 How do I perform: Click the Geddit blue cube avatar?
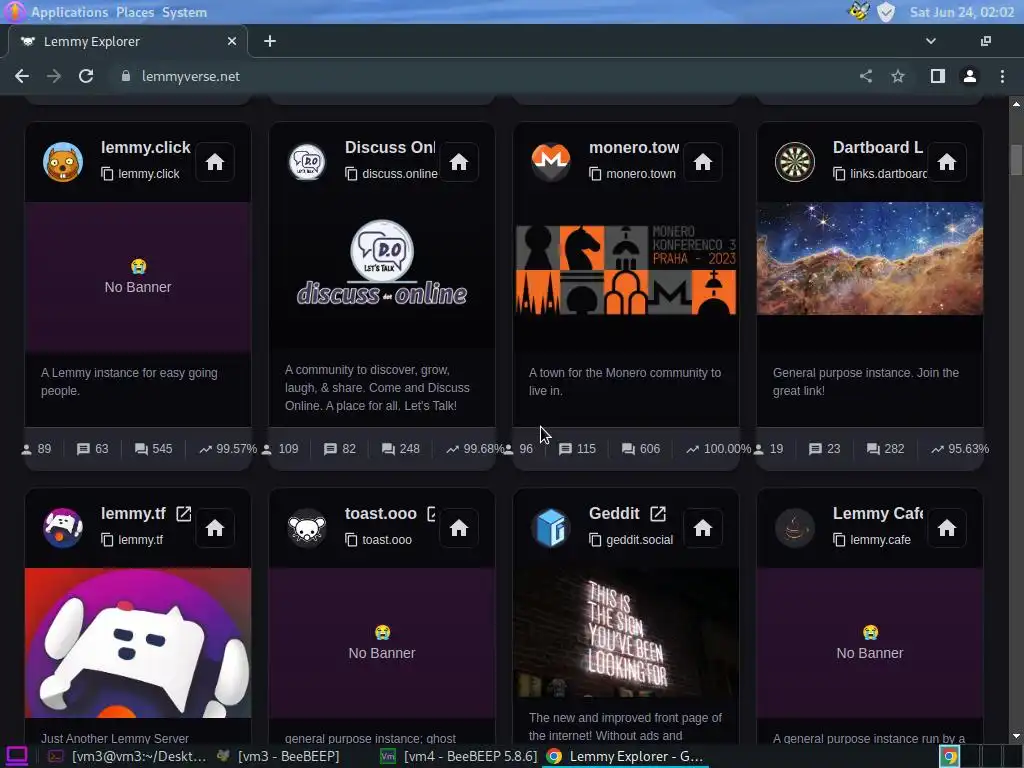point(551,528)
